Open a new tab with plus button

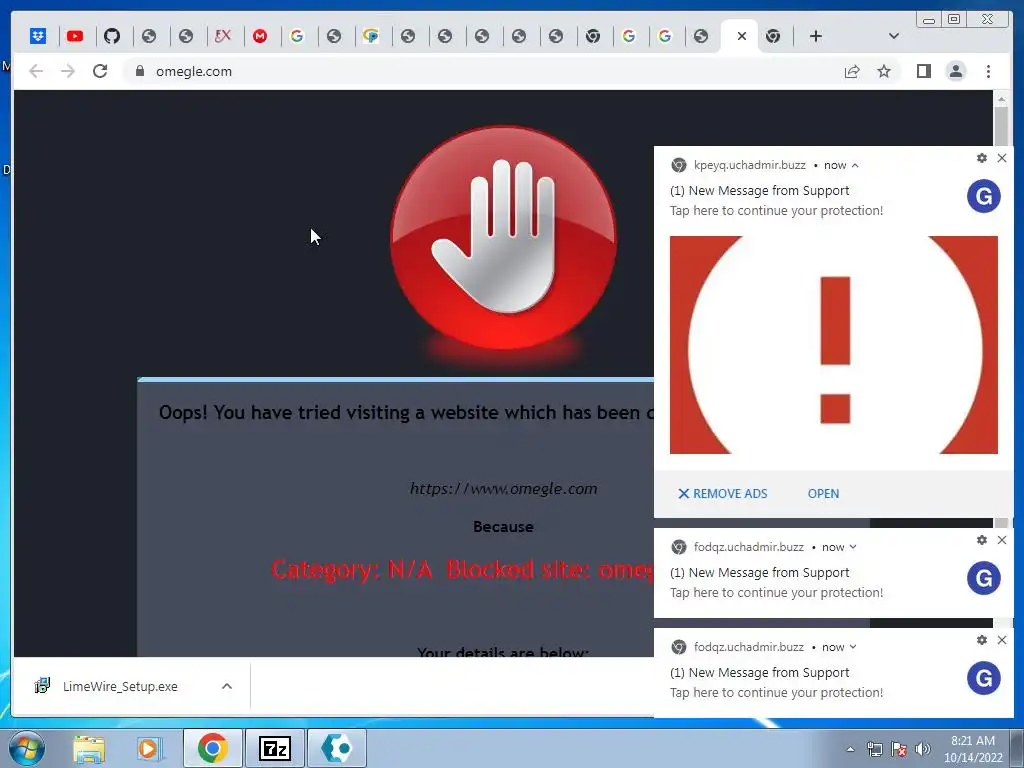[815, 36]
